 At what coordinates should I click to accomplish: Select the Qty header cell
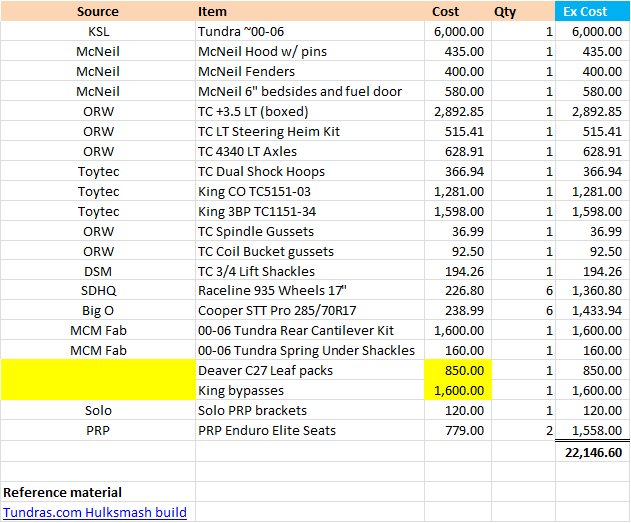pos(523,11)
